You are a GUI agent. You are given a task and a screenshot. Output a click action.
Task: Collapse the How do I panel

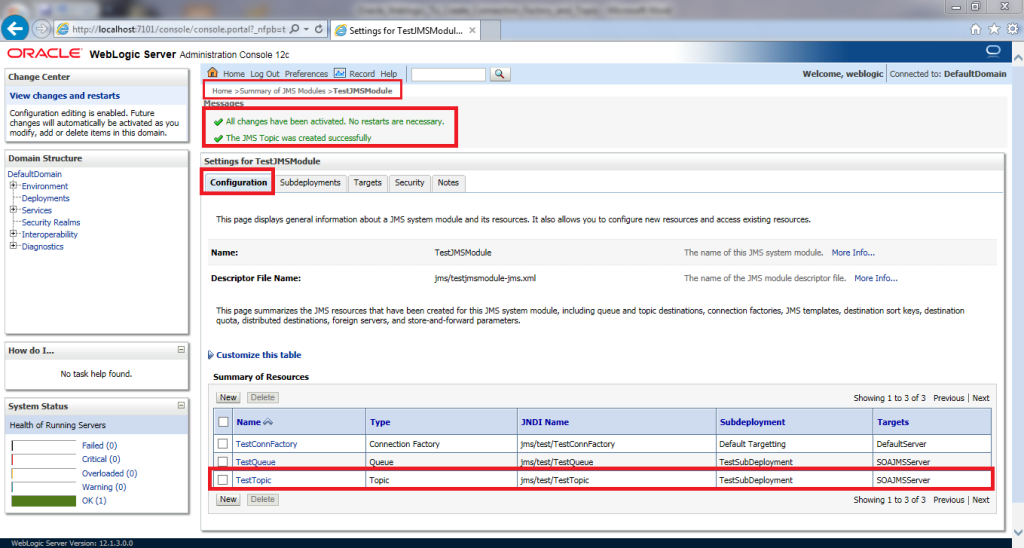(x=181, y=350)
